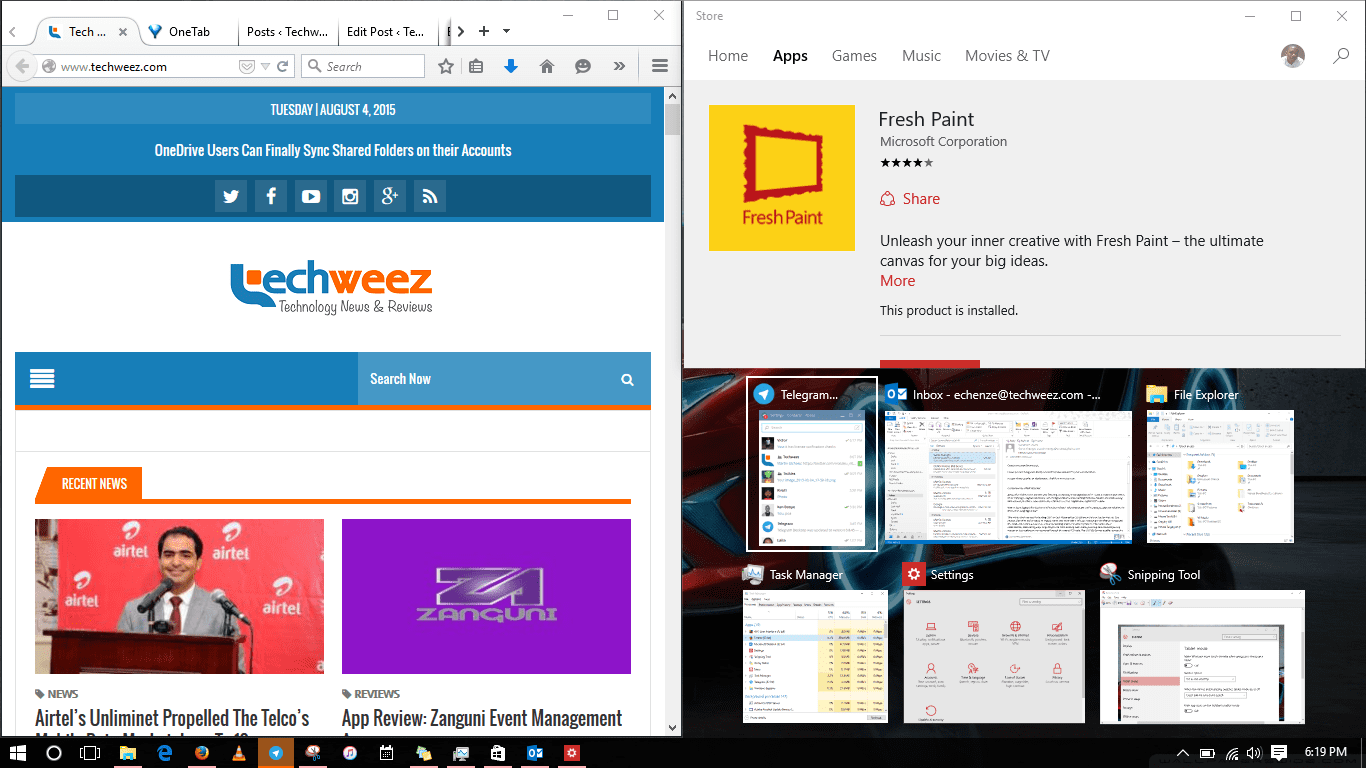This screenshot has height=768, width=1366.
Task: Open Techweez Google Plus social icon
Action: point(390,197)
